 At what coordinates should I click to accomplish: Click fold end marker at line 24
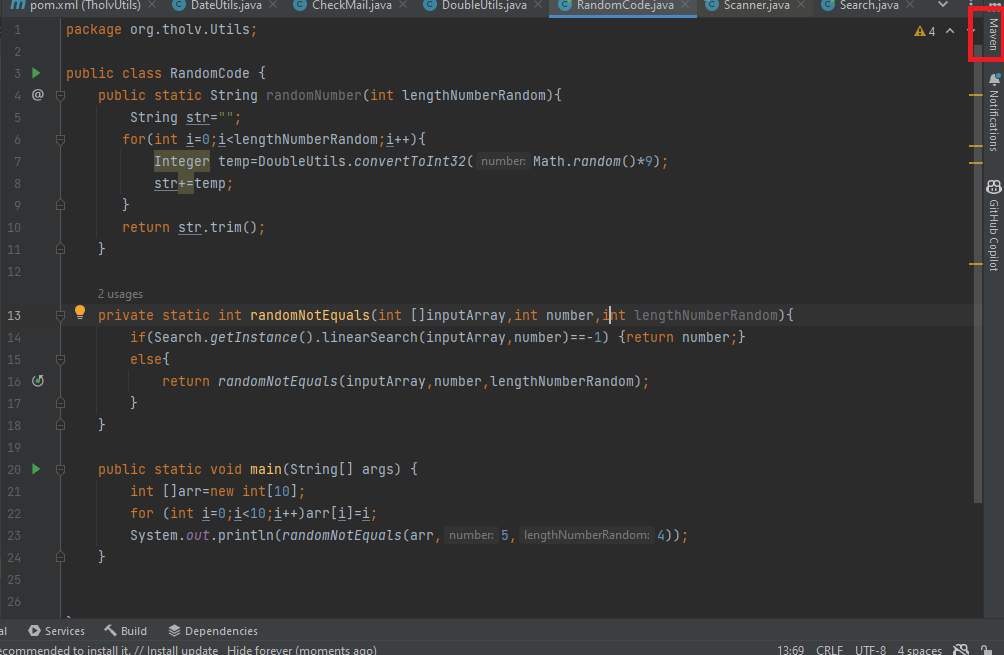click(x=60, y=557)
